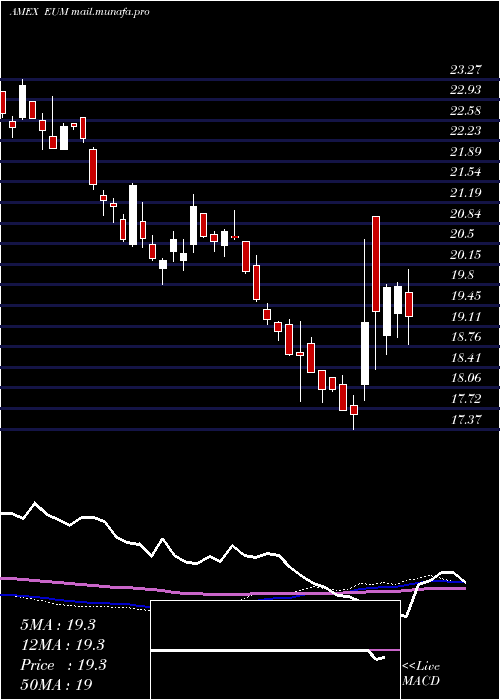
Task: Click the 18.41 price axis label
Action: click(466, 358)
